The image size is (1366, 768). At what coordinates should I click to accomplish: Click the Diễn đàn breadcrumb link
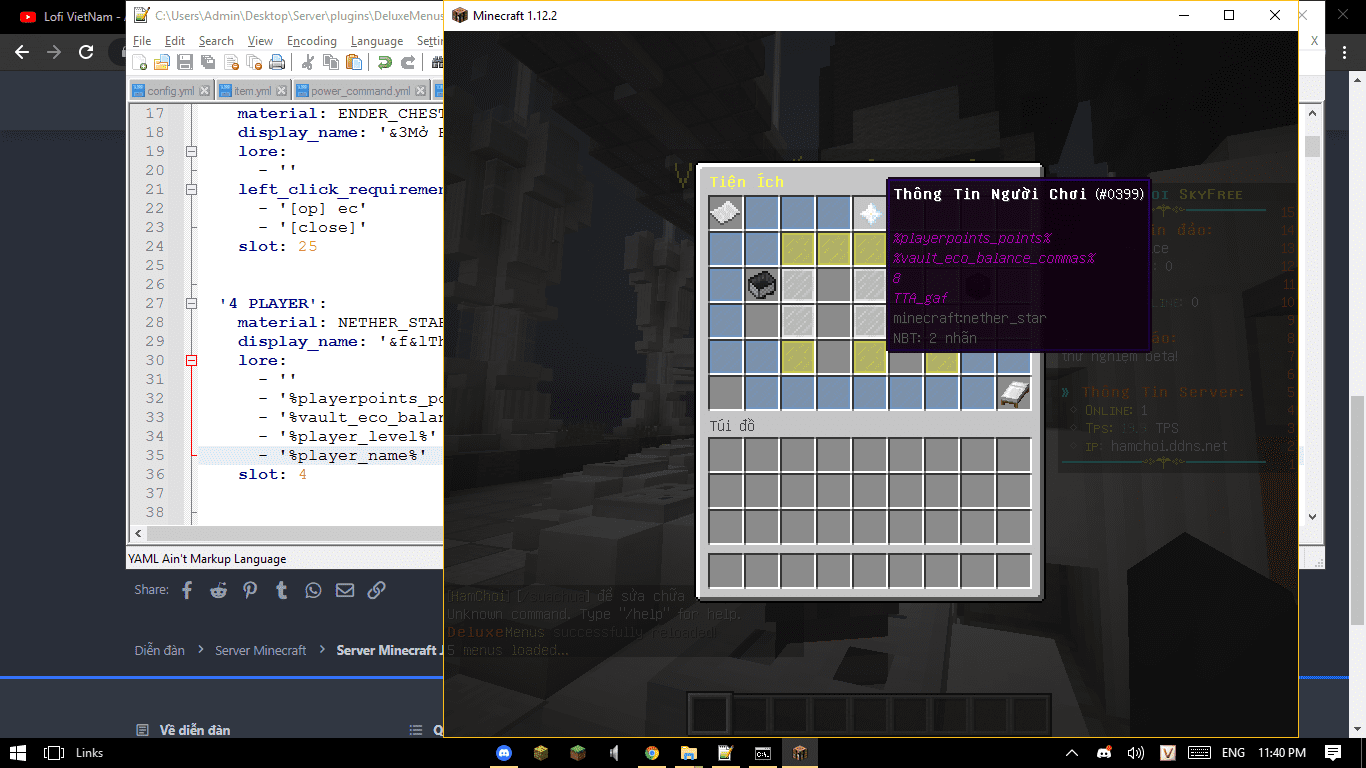point(160,650)
